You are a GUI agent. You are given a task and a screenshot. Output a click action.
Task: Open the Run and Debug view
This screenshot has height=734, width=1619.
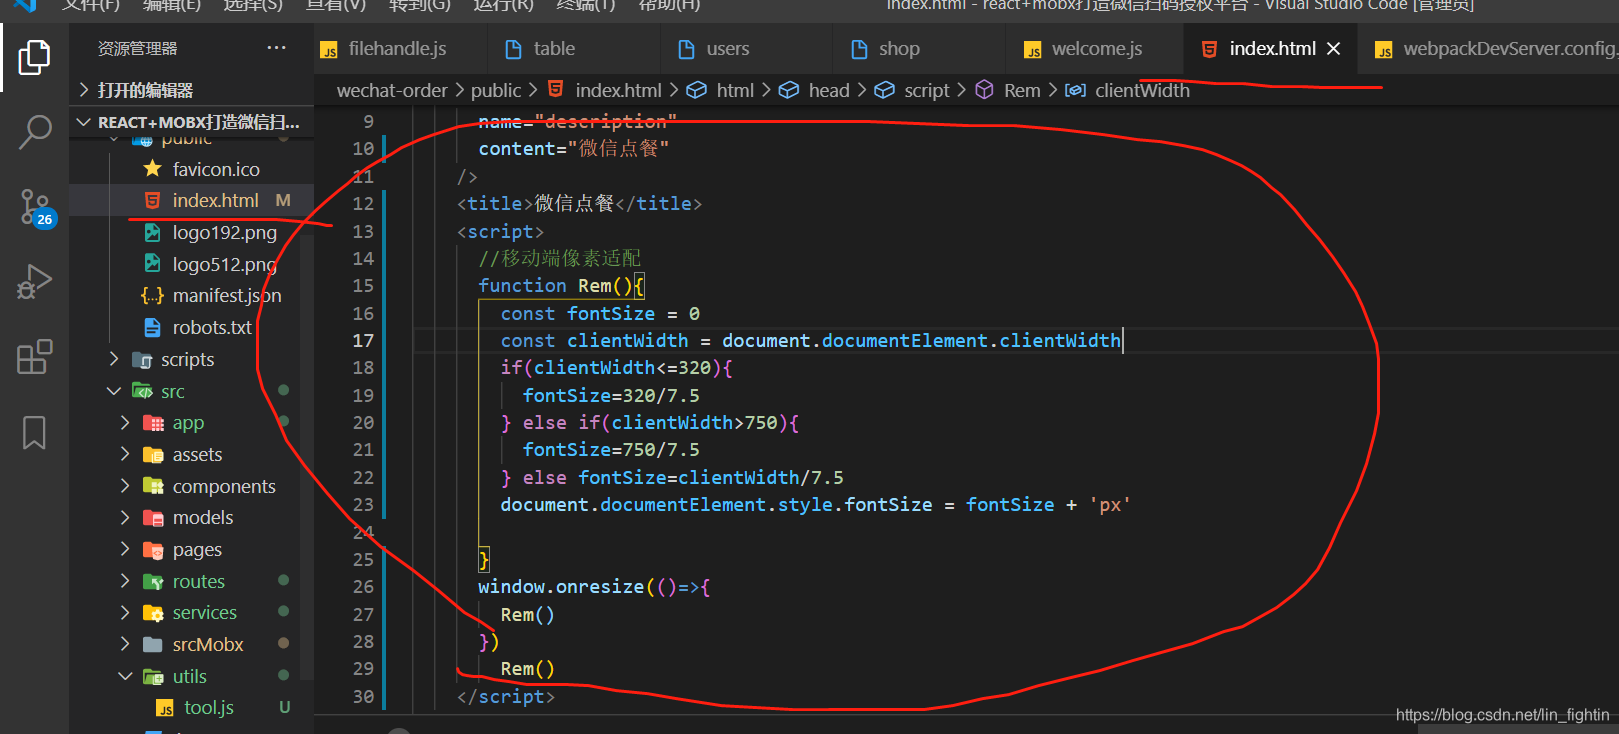pos(34,282)
